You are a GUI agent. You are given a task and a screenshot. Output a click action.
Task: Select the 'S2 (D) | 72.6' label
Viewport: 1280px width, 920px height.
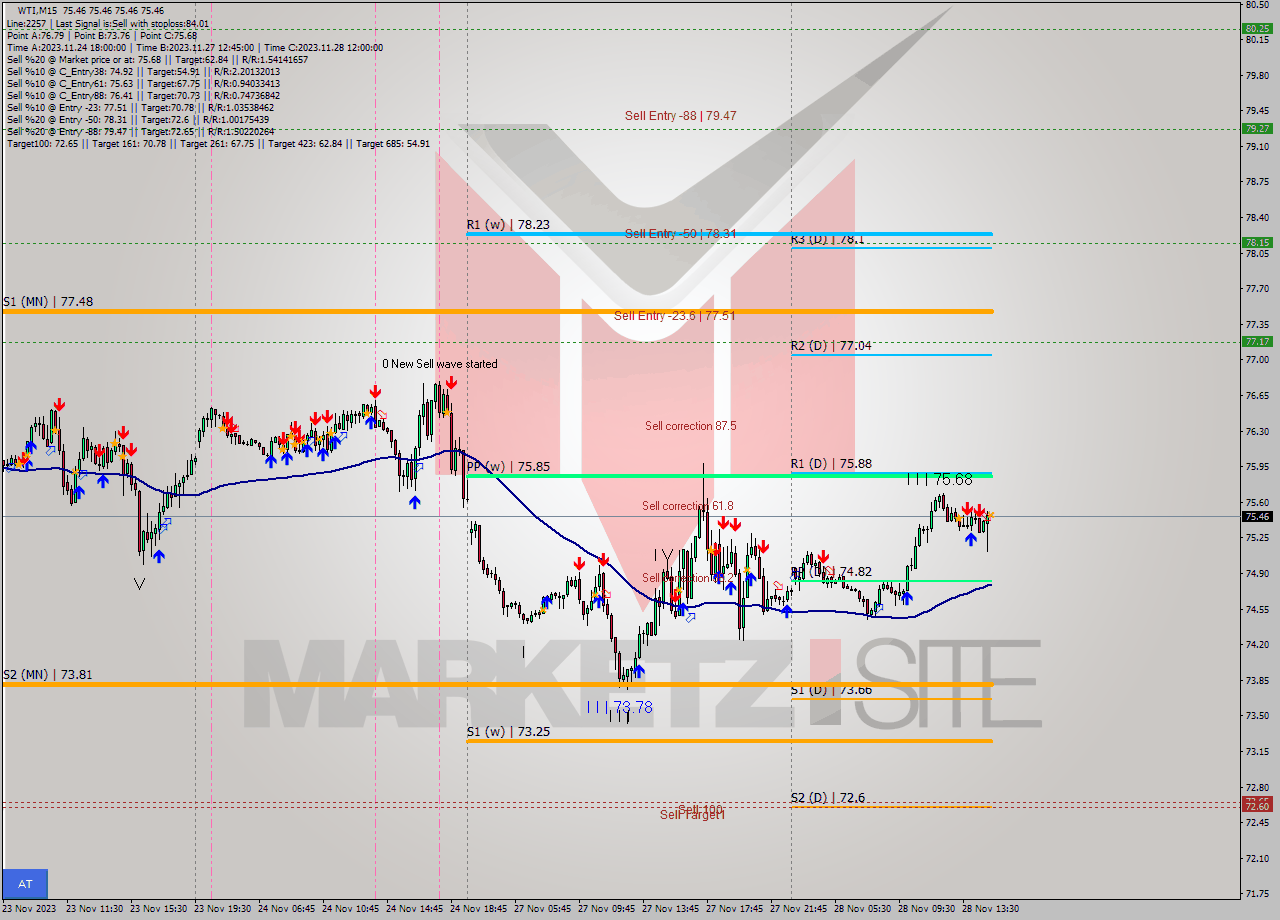827,798
